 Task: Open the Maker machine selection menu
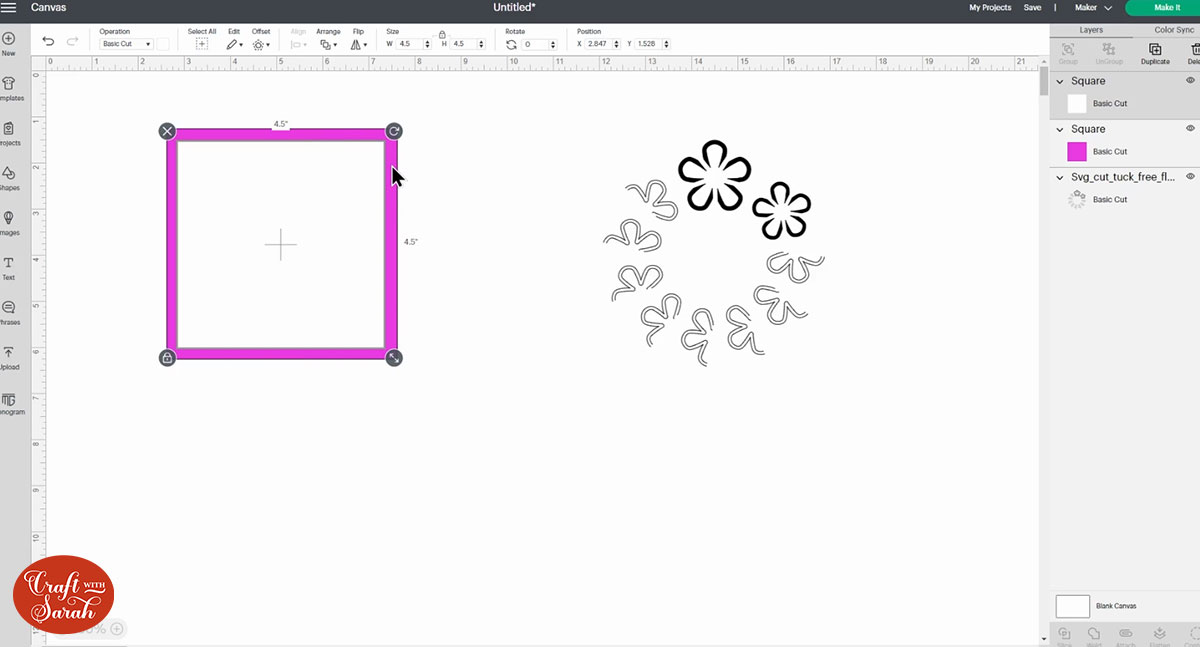pos(1093,6)
